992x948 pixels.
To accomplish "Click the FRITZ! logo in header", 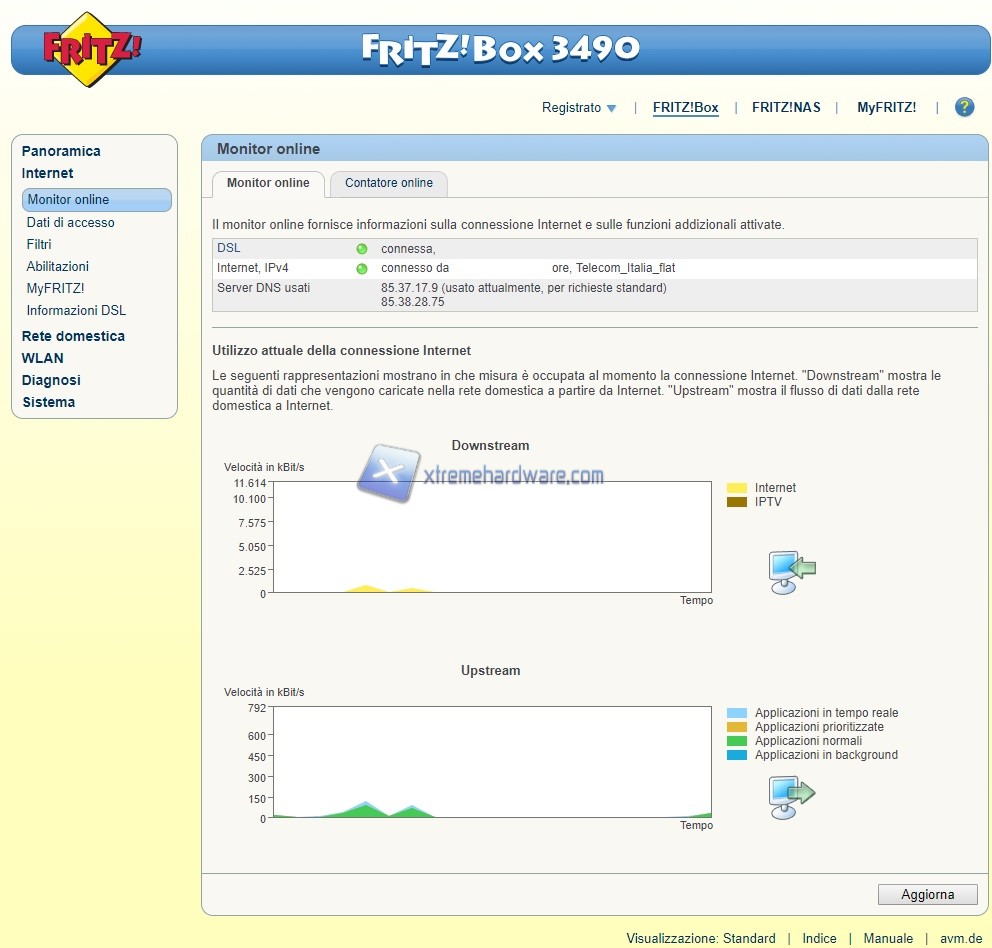I will [x=91, y=49].
